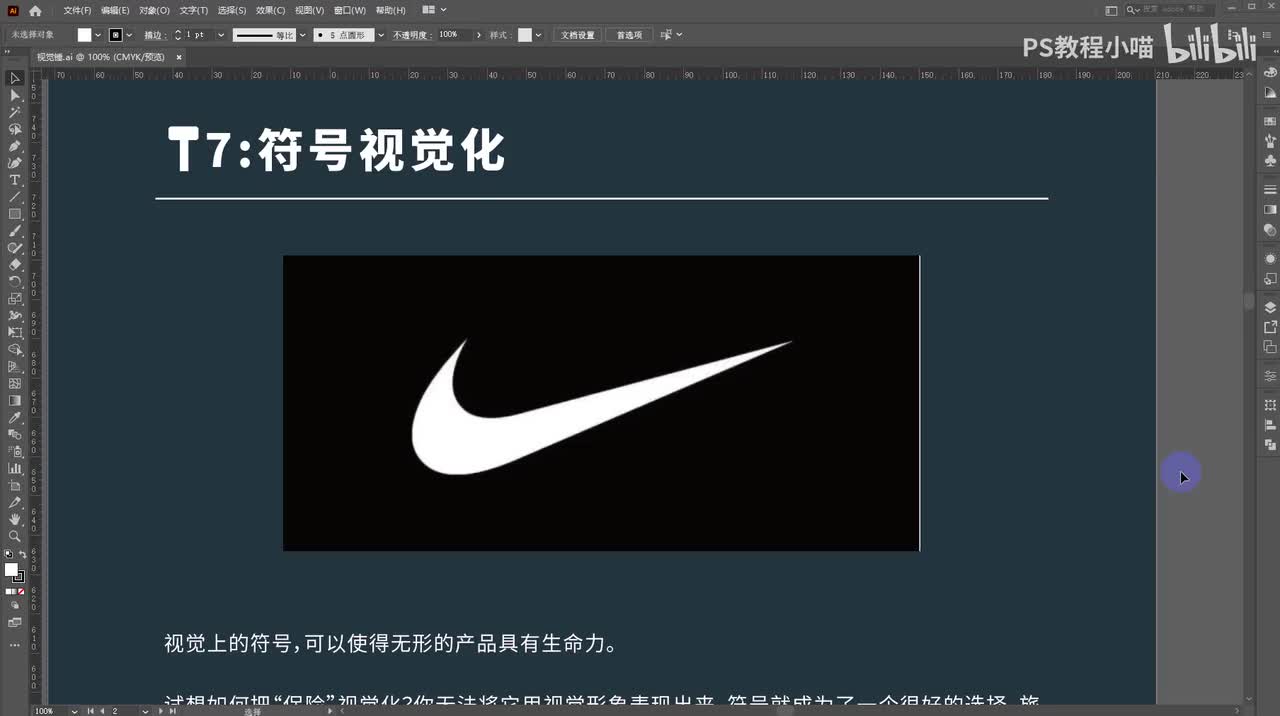
Task: Open the Swatches panel icon
Action: [x=1270, y=121]
